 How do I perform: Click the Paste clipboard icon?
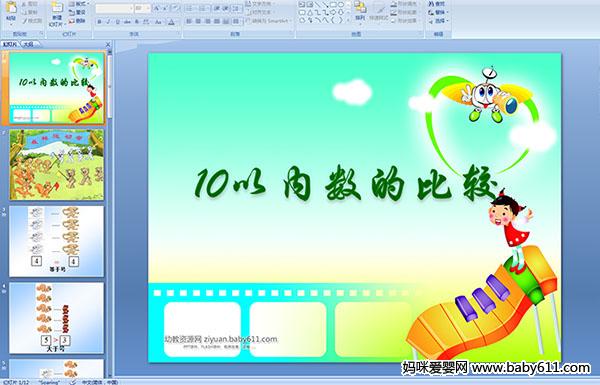[11, 10]
